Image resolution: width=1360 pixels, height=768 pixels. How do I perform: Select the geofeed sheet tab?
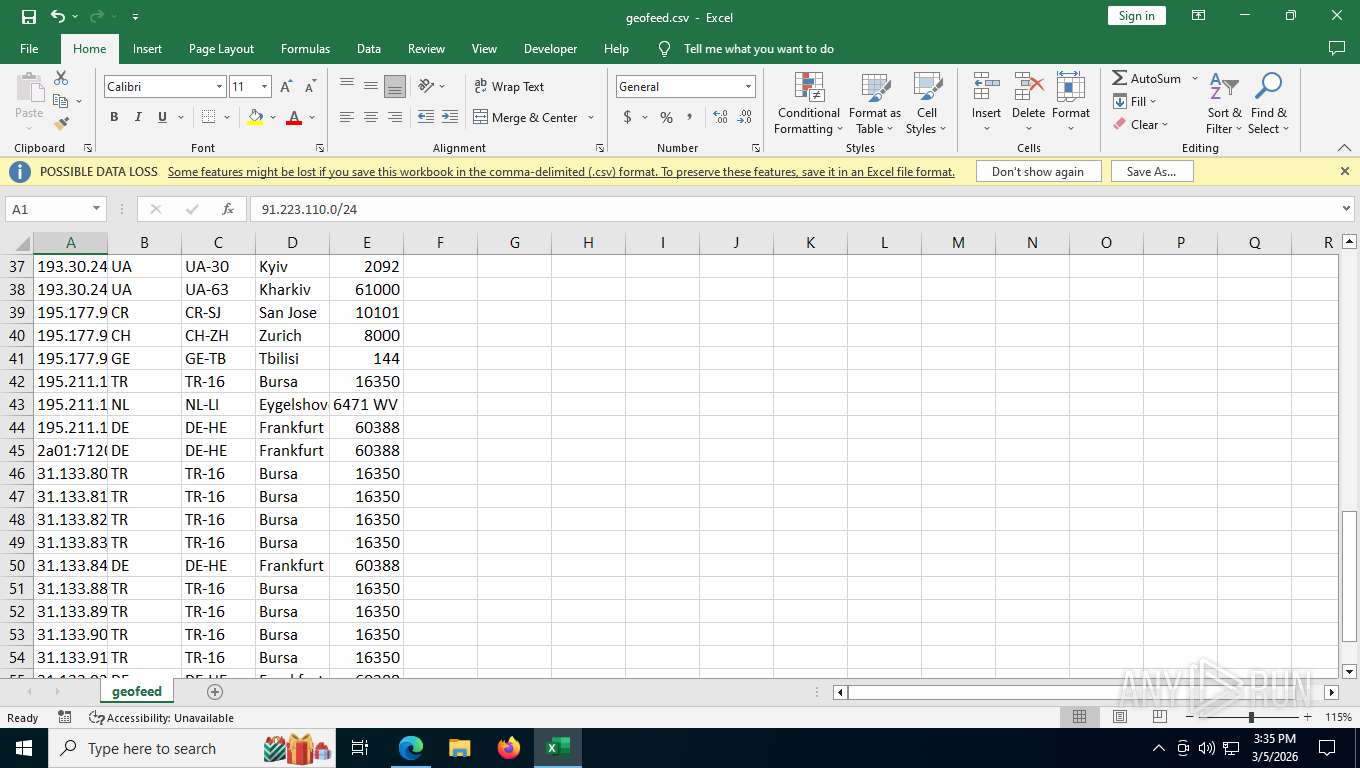coord(137,691)
